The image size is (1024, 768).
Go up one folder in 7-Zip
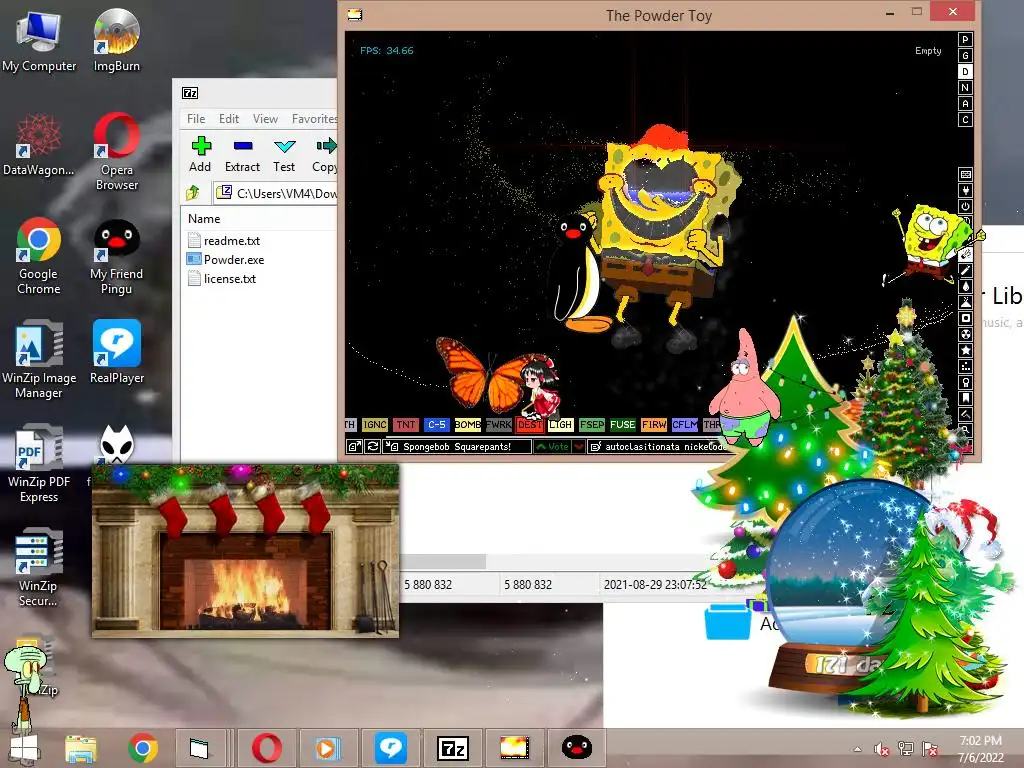[x=193, y=193]
